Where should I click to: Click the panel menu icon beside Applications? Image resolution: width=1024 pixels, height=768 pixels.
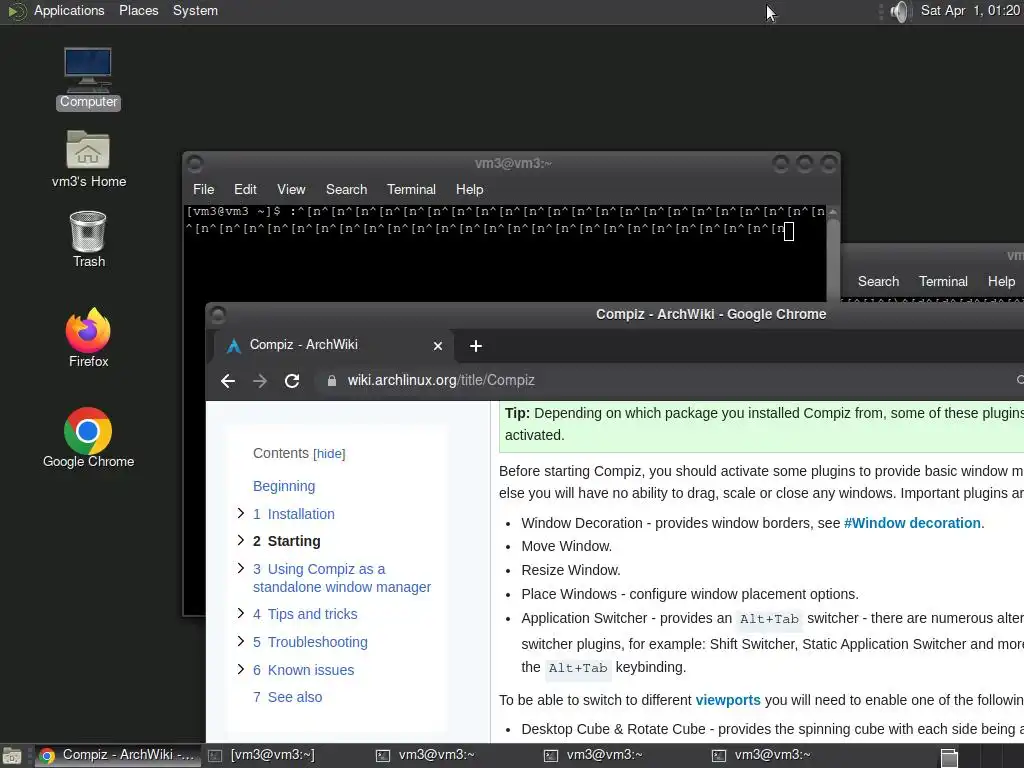(x=16, y=11)
